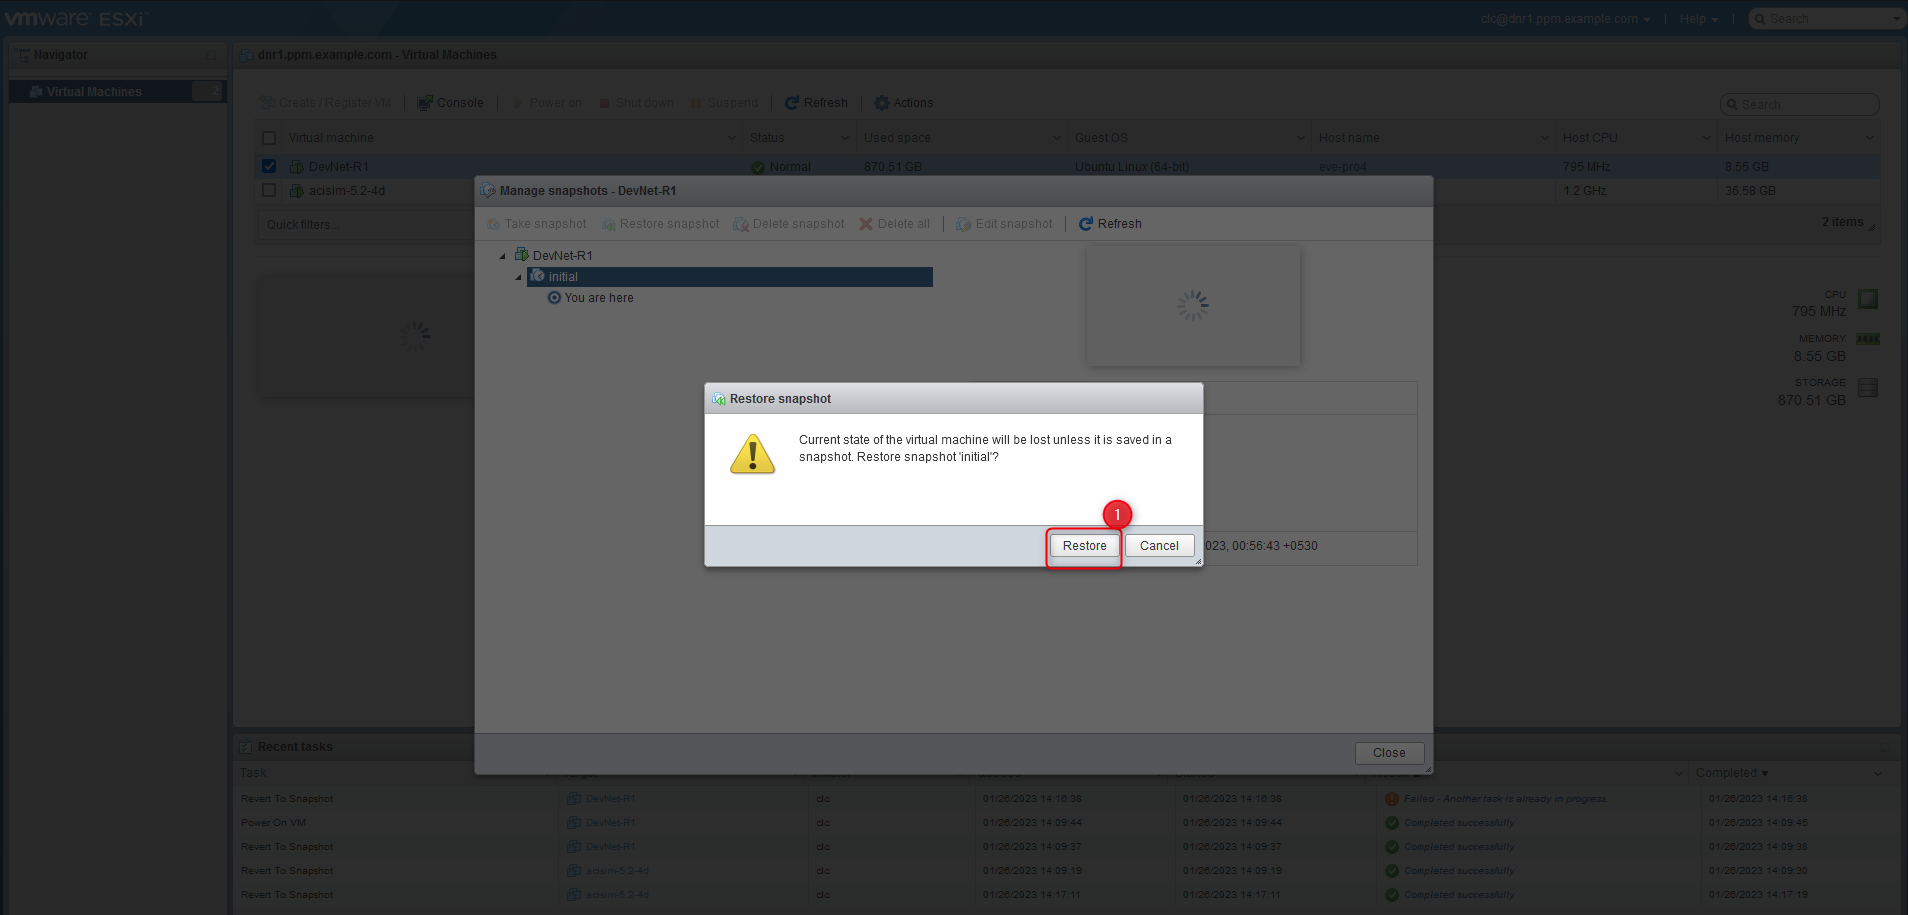Image resolution: width=1908 pixels, height=915 pixels.
Task: Collapse the DevNet-R1 snapshot tree node
Action: (503, 256)
